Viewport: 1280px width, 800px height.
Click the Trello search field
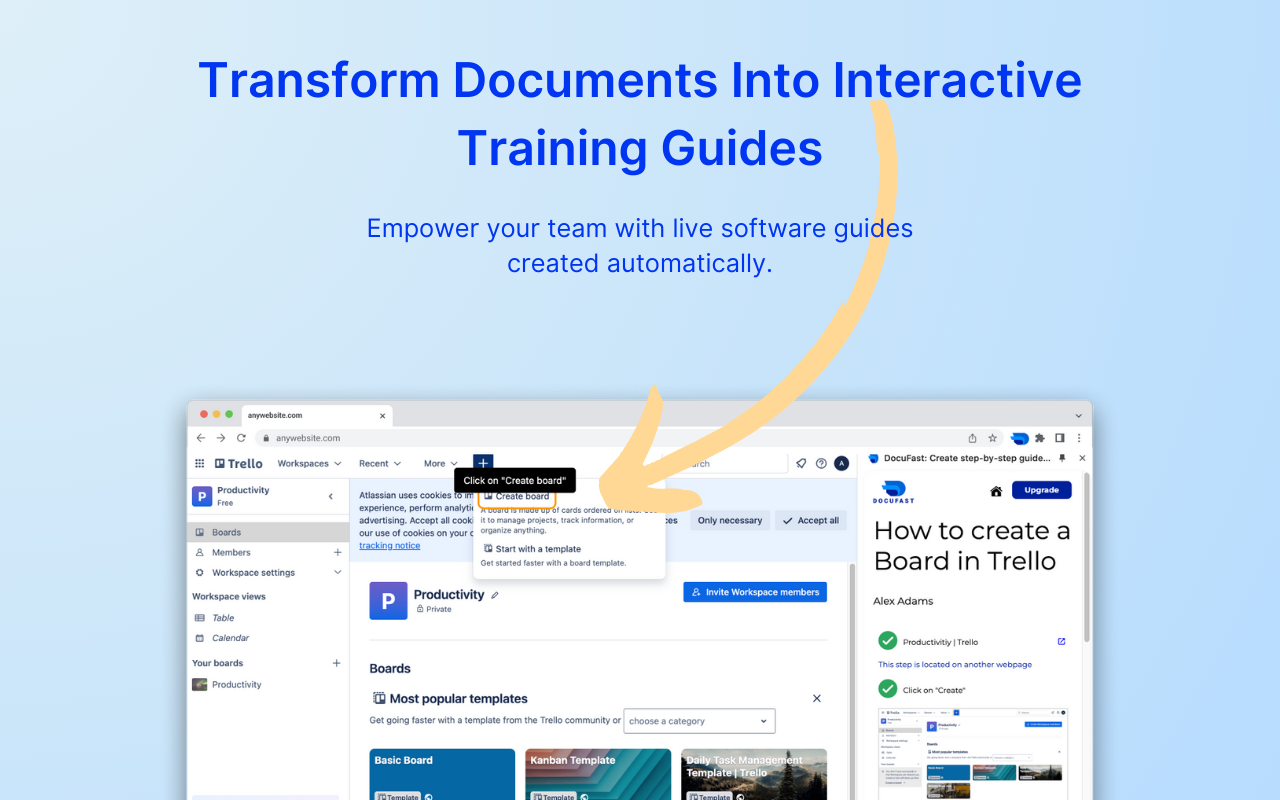coord(725,463)
